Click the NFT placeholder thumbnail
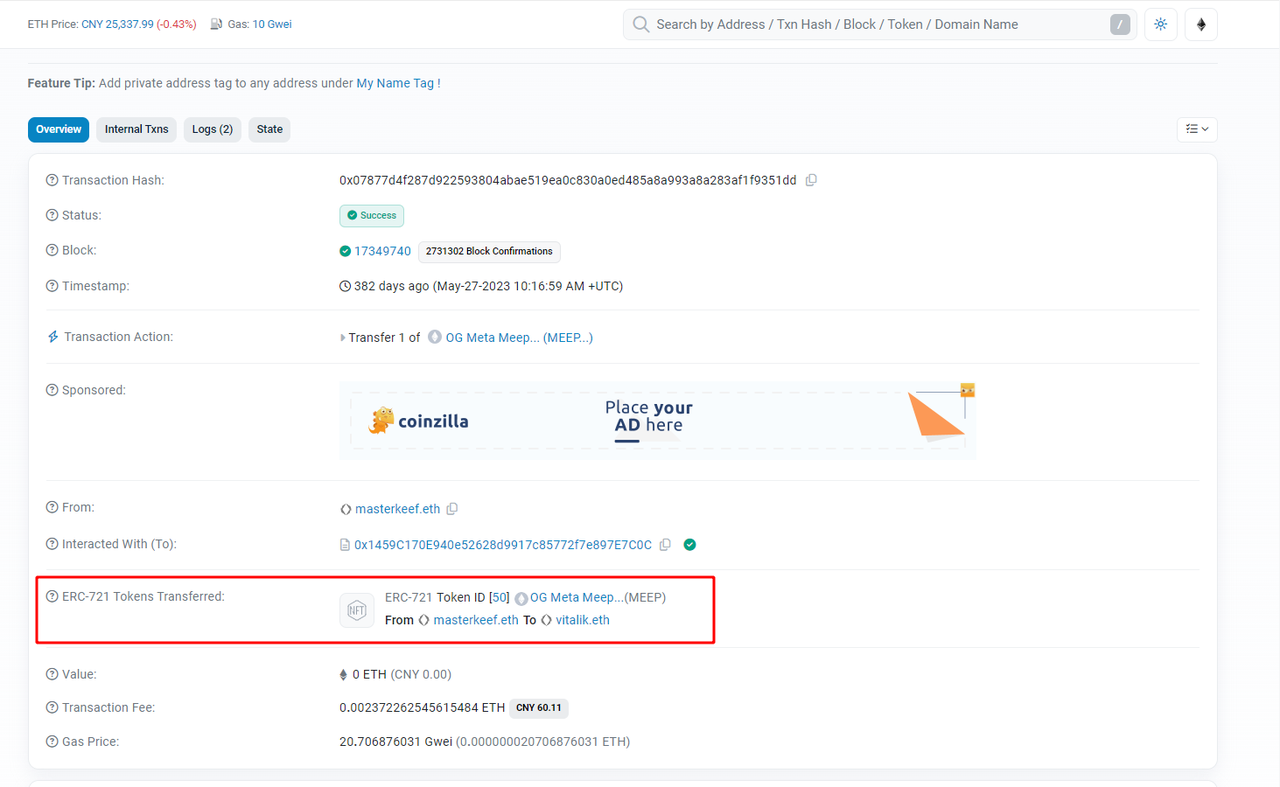 357,610
